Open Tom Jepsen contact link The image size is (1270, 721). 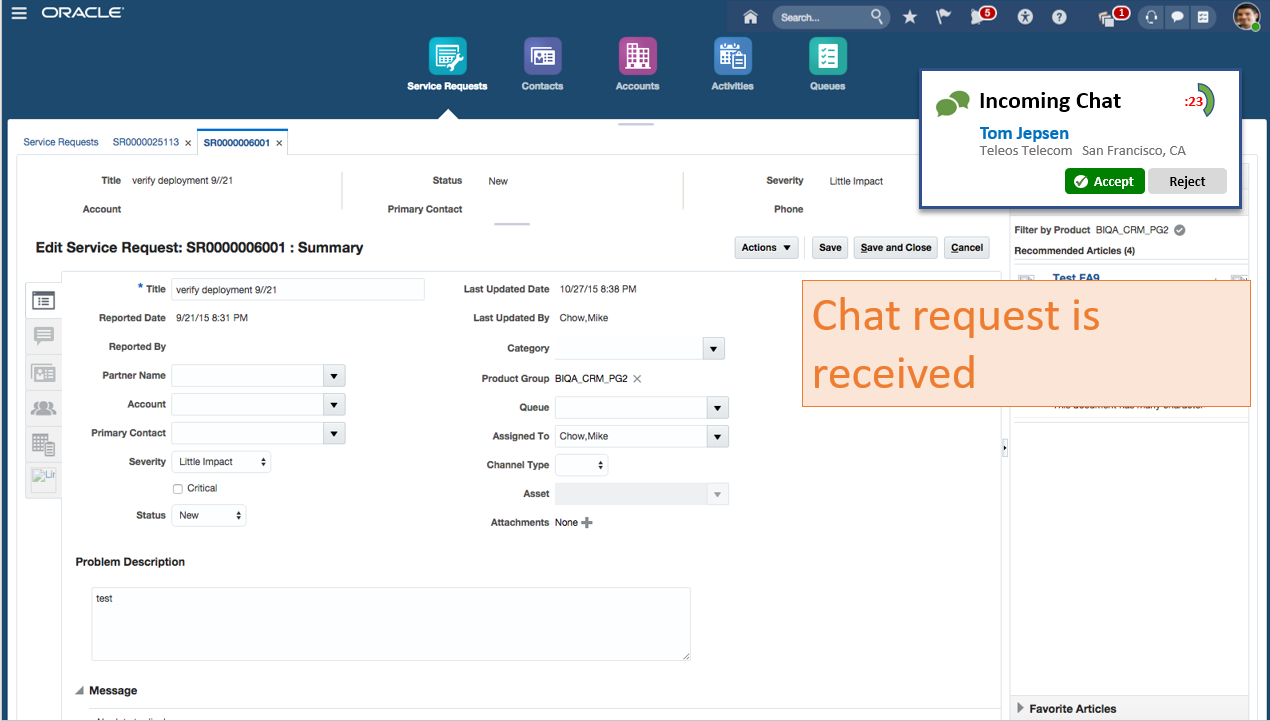click(1024, 133)
